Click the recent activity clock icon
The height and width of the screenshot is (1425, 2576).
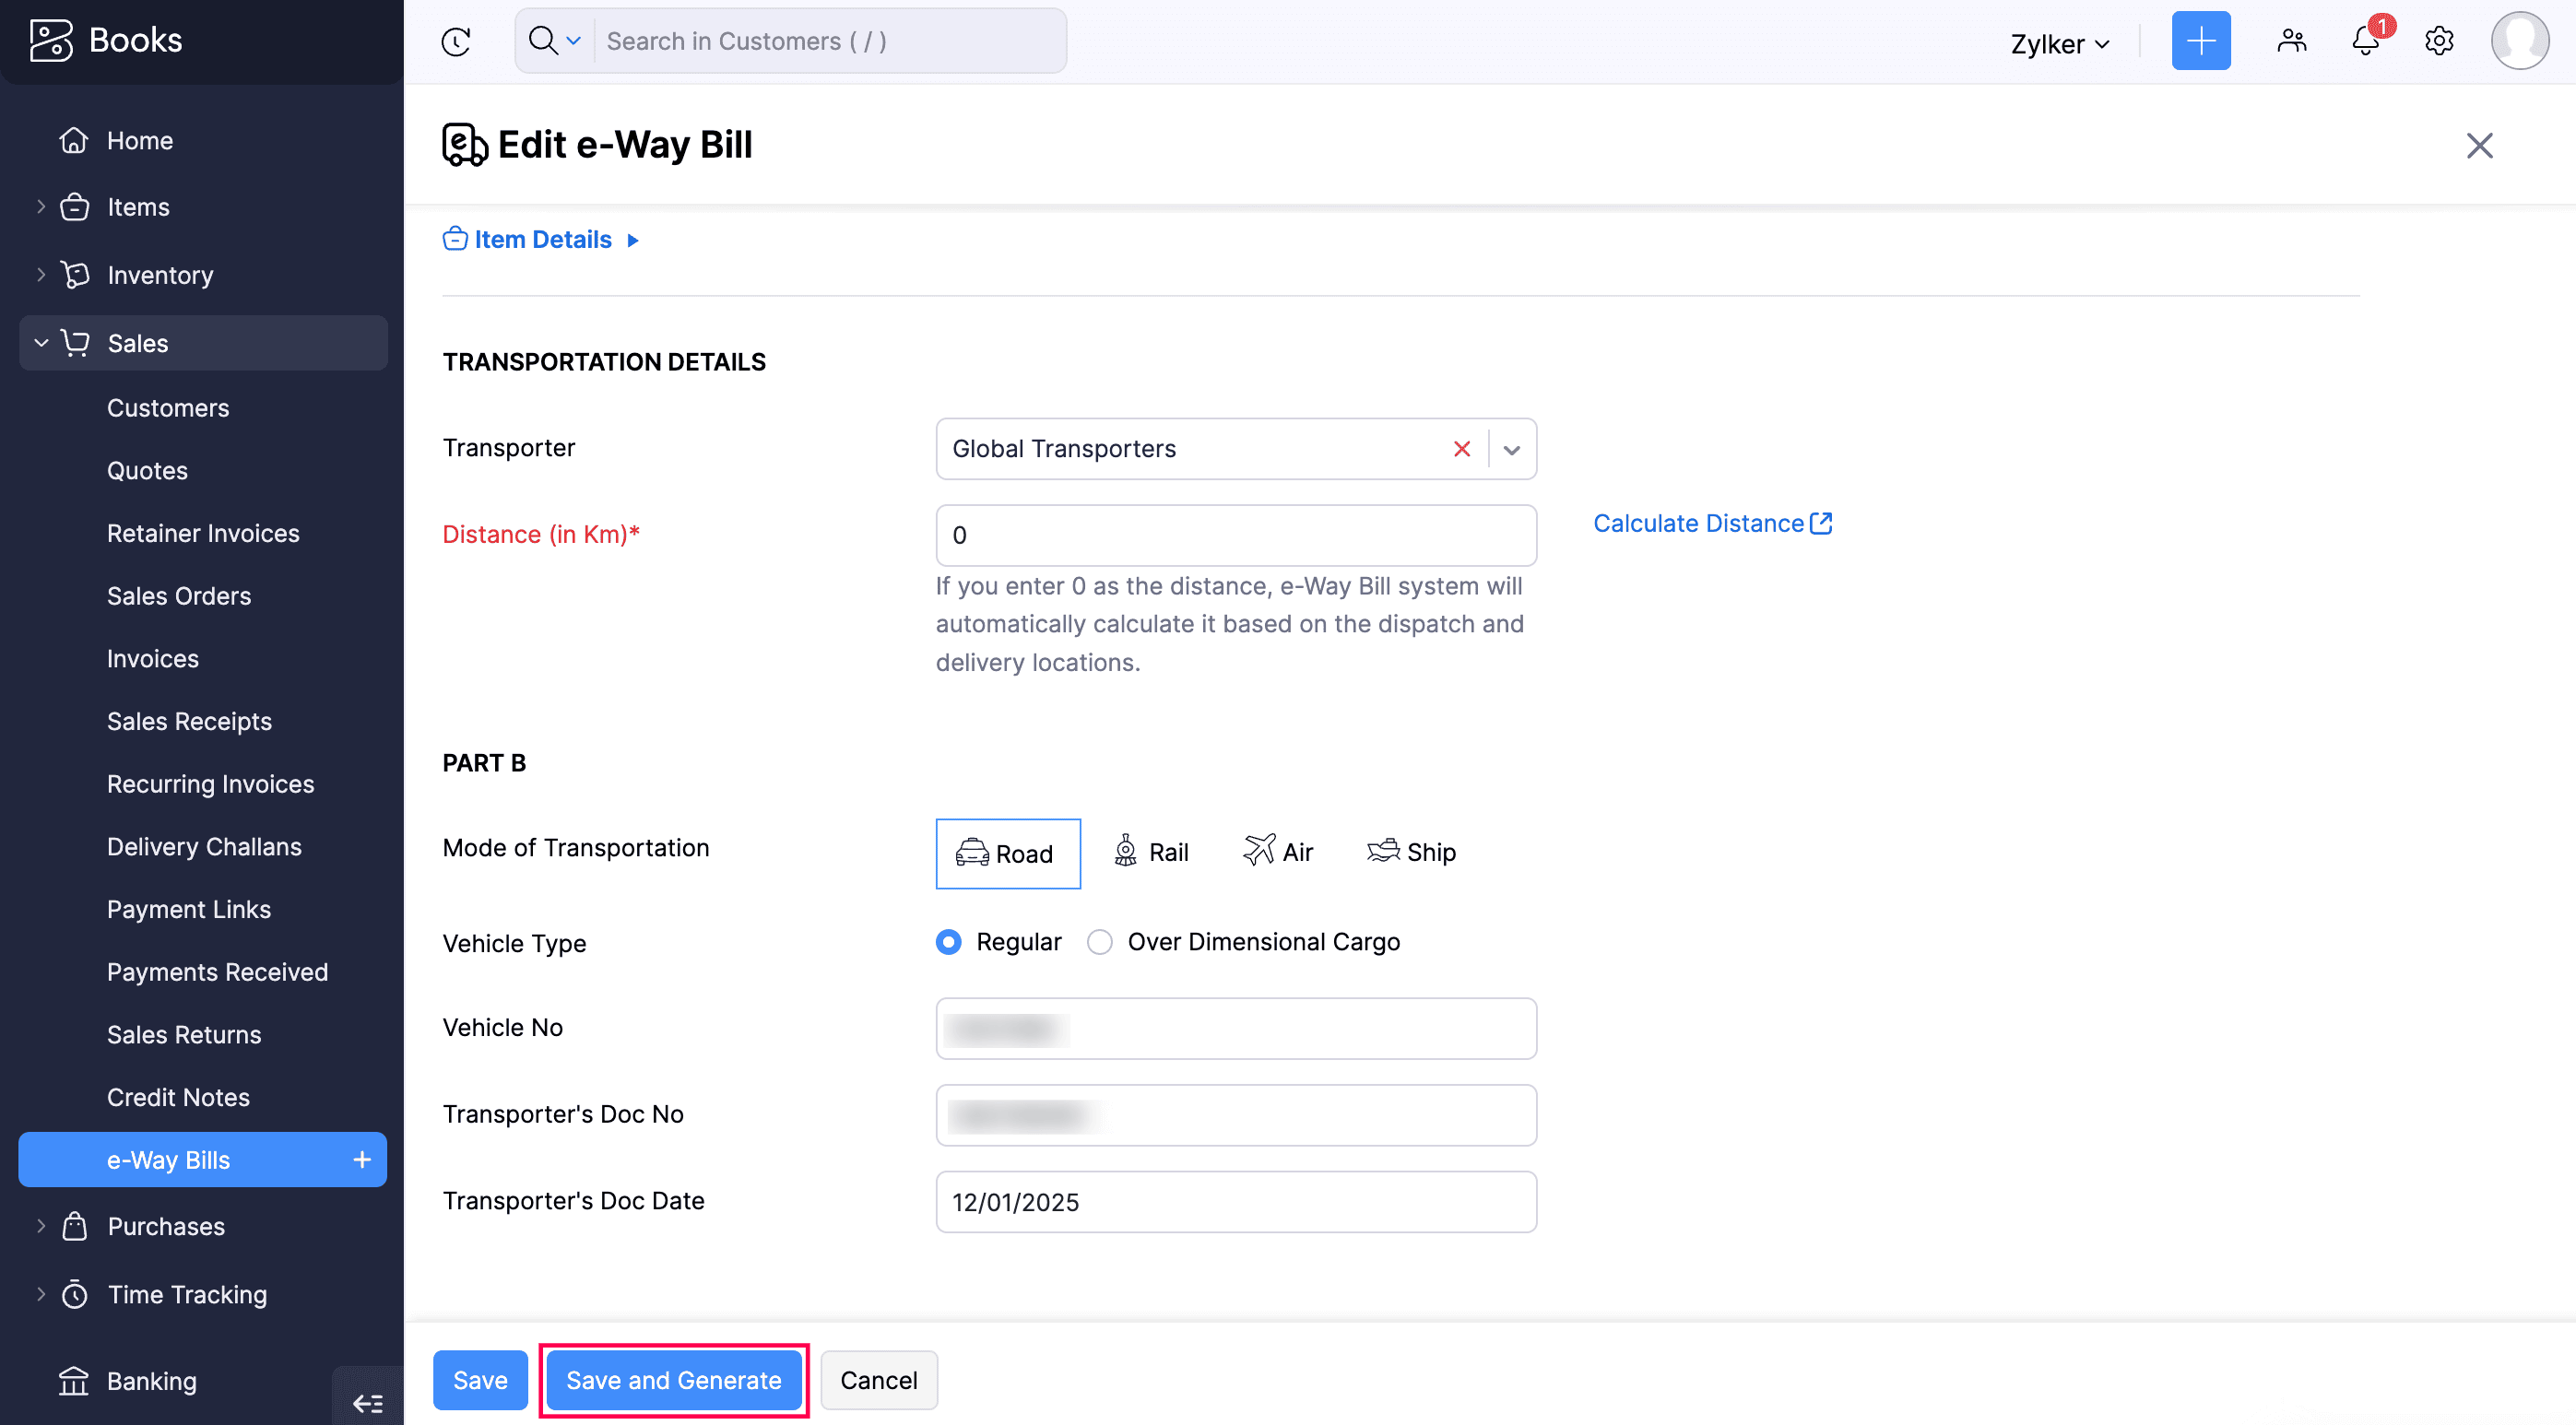click(456, 41)
